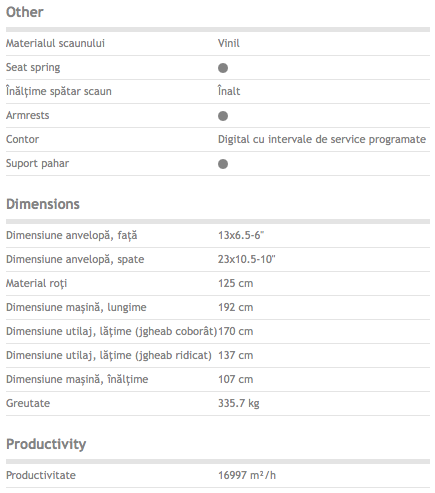
Task: Click the Materialul scaunului label
Action: tap(55, 43)
